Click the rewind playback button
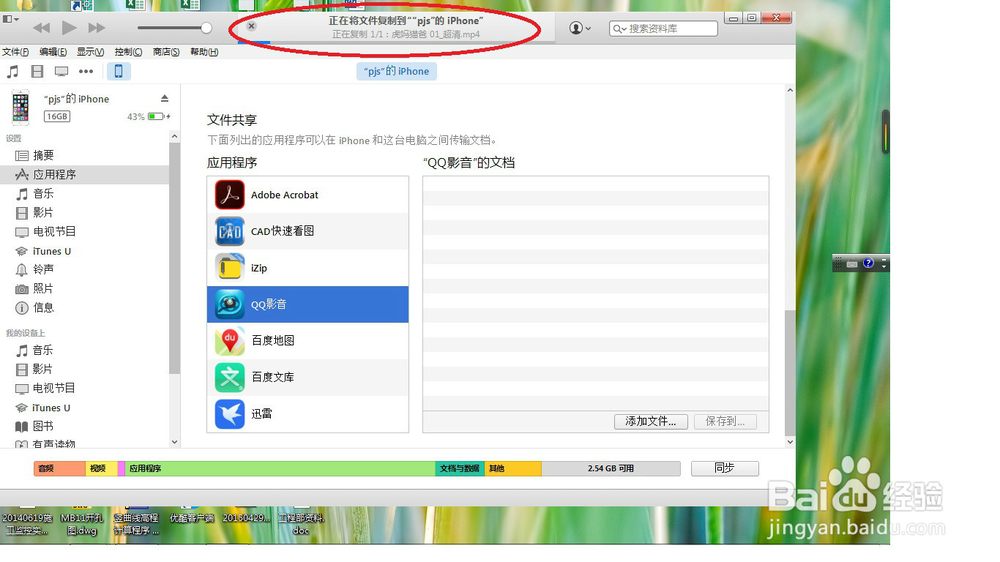 click(41, 27)
